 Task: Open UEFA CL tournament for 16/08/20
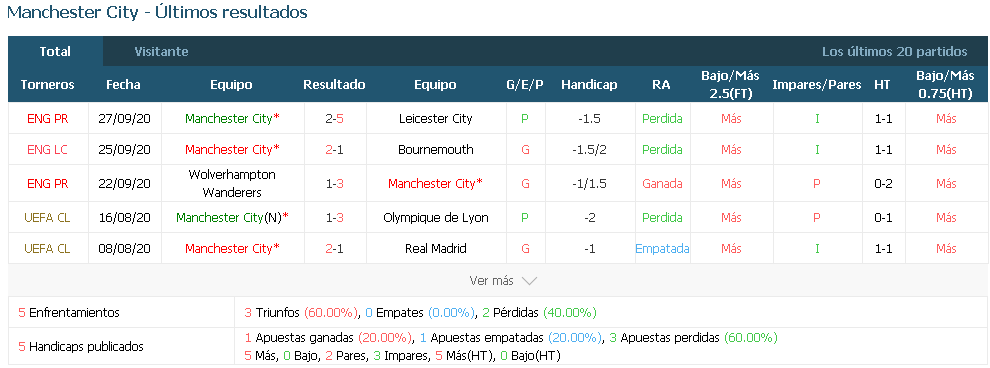click(47, 218)
